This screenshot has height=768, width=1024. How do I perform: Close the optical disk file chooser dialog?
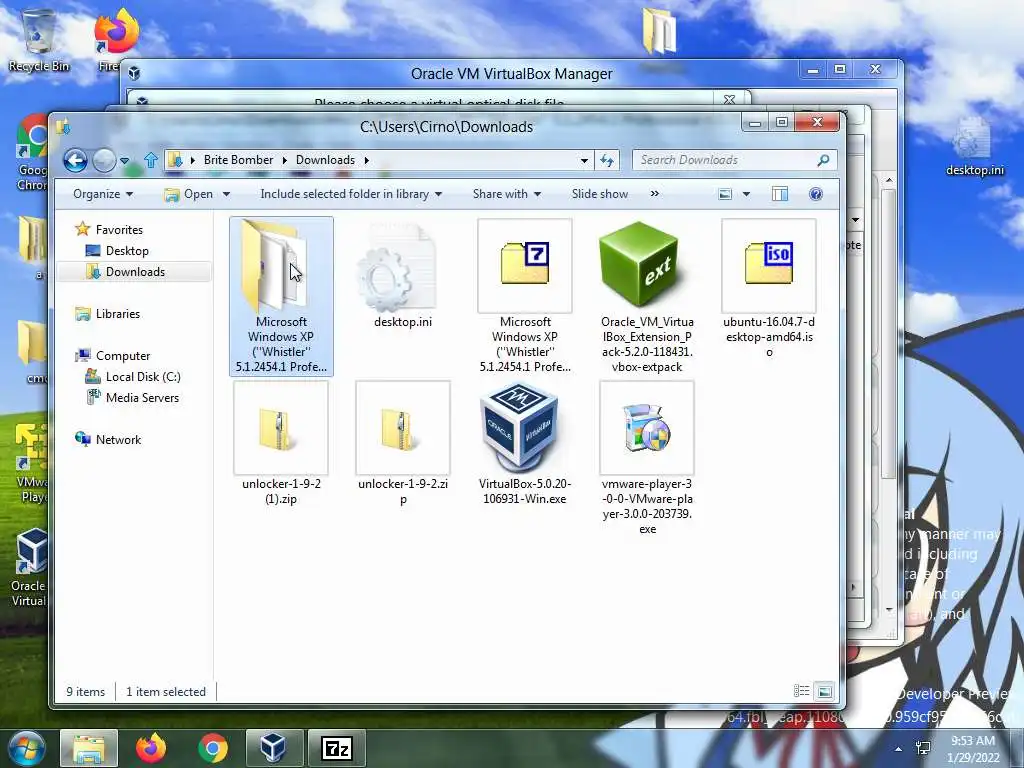click(729, 100)
